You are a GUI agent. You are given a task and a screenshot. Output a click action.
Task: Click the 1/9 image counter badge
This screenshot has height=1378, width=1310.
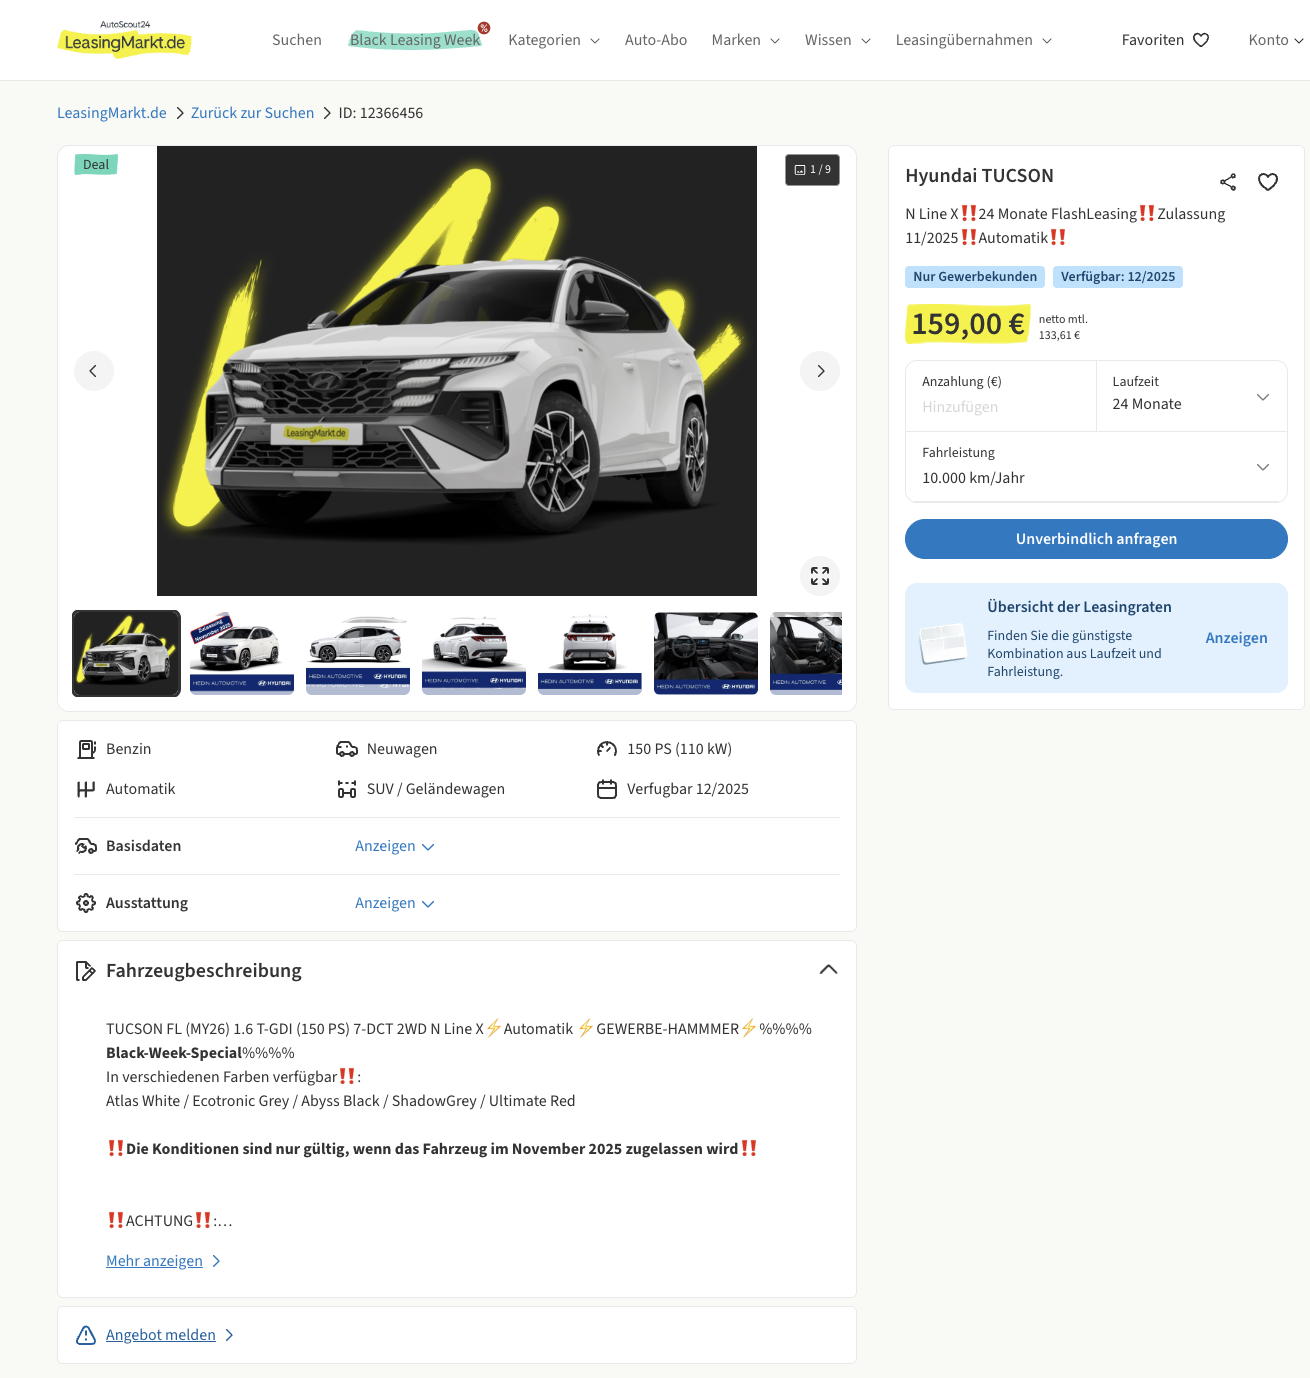812,170
